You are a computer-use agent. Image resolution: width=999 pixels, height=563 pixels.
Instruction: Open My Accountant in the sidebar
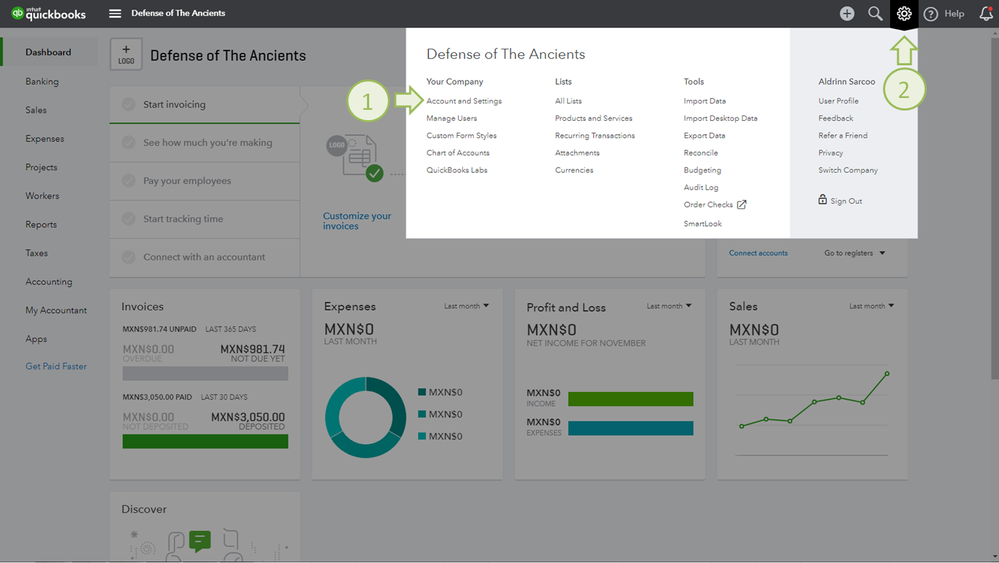pyautogui.click(x=56, y=311)
